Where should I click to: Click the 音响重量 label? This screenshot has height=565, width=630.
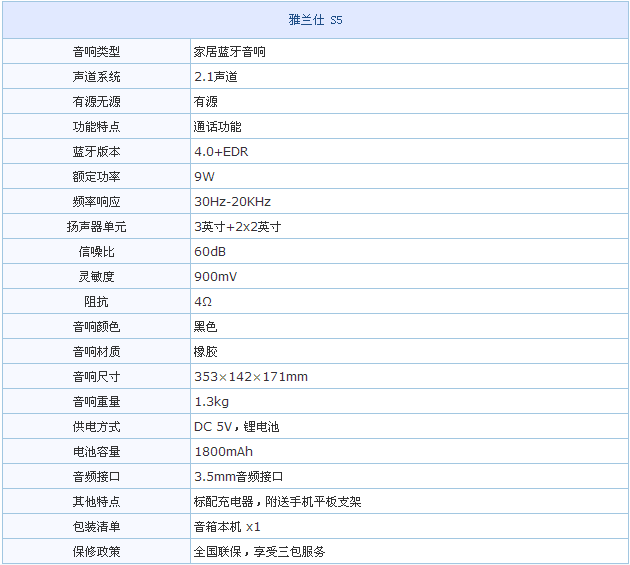96,401
